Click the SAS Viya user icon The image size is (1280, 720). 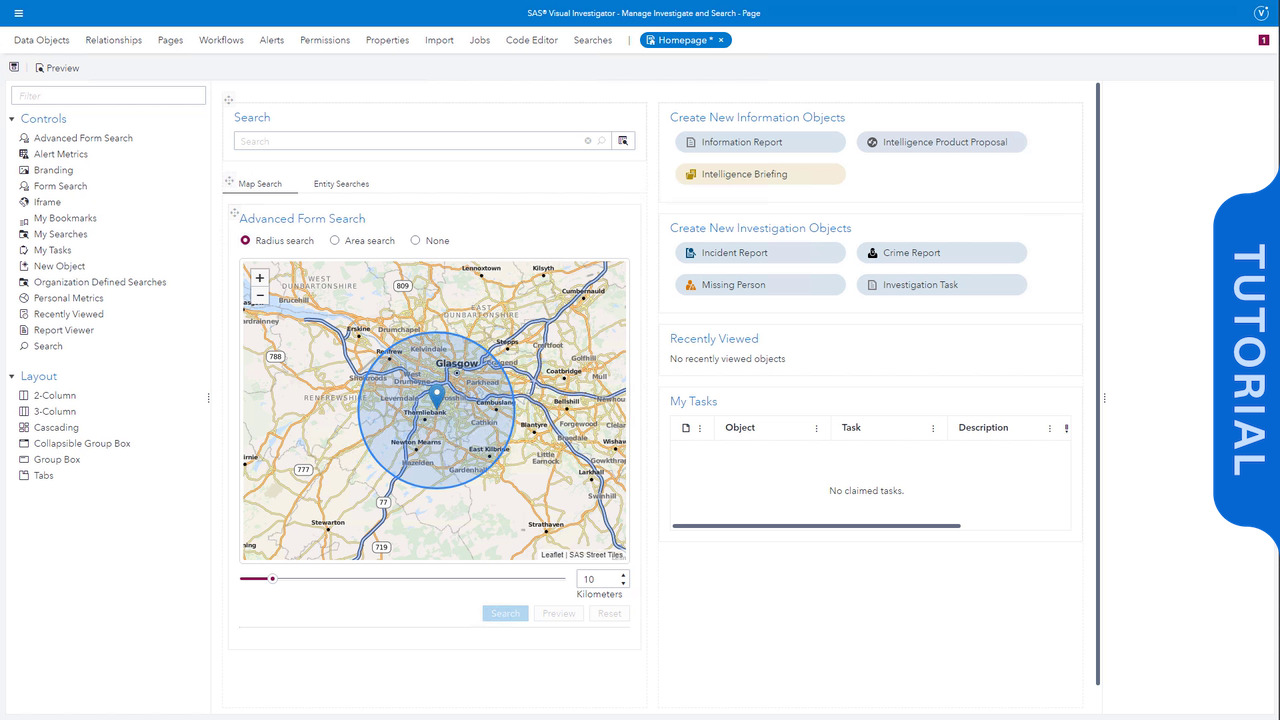[x=1261, y=13]
